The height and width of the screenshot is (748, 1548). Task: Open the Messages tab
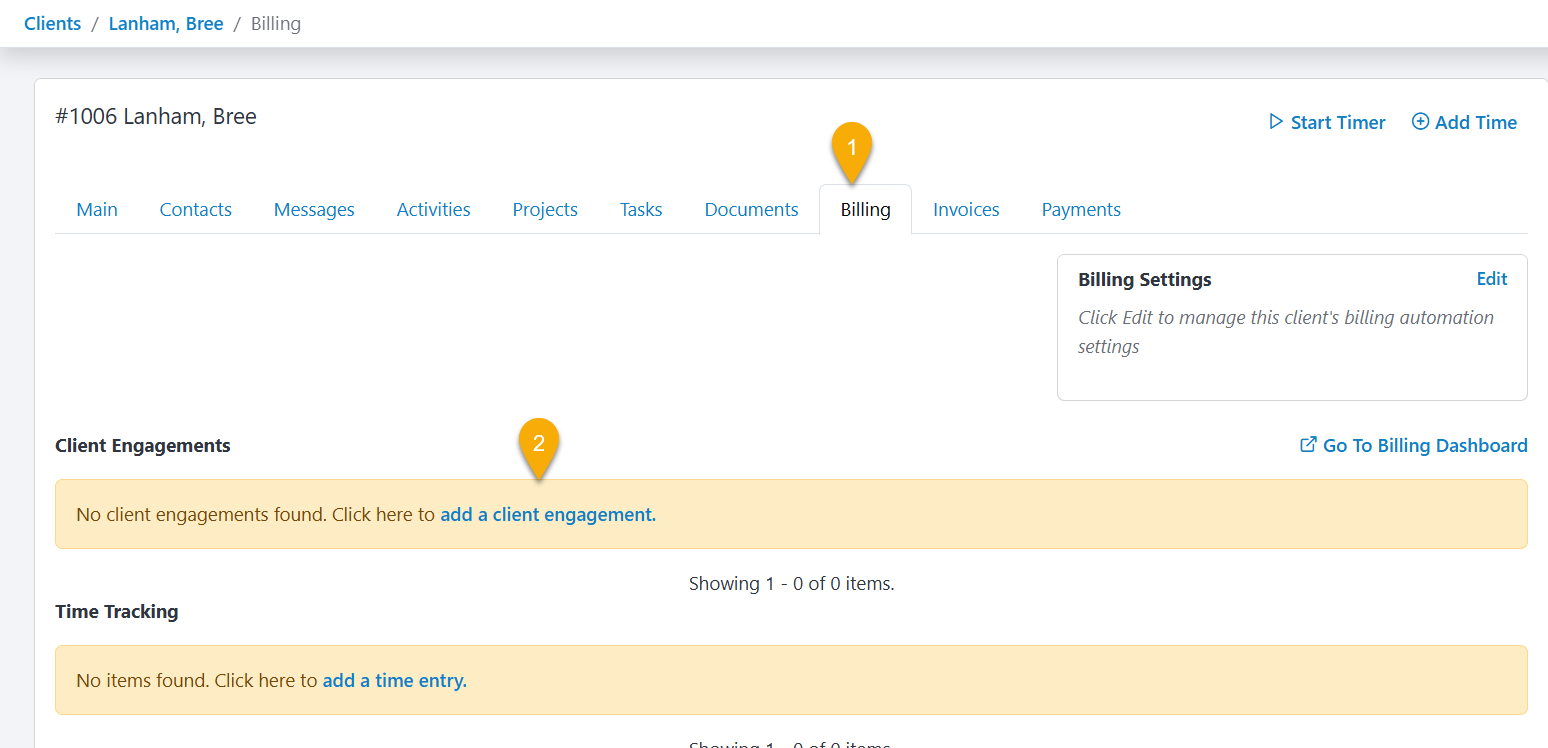click(x=314, y=210)
